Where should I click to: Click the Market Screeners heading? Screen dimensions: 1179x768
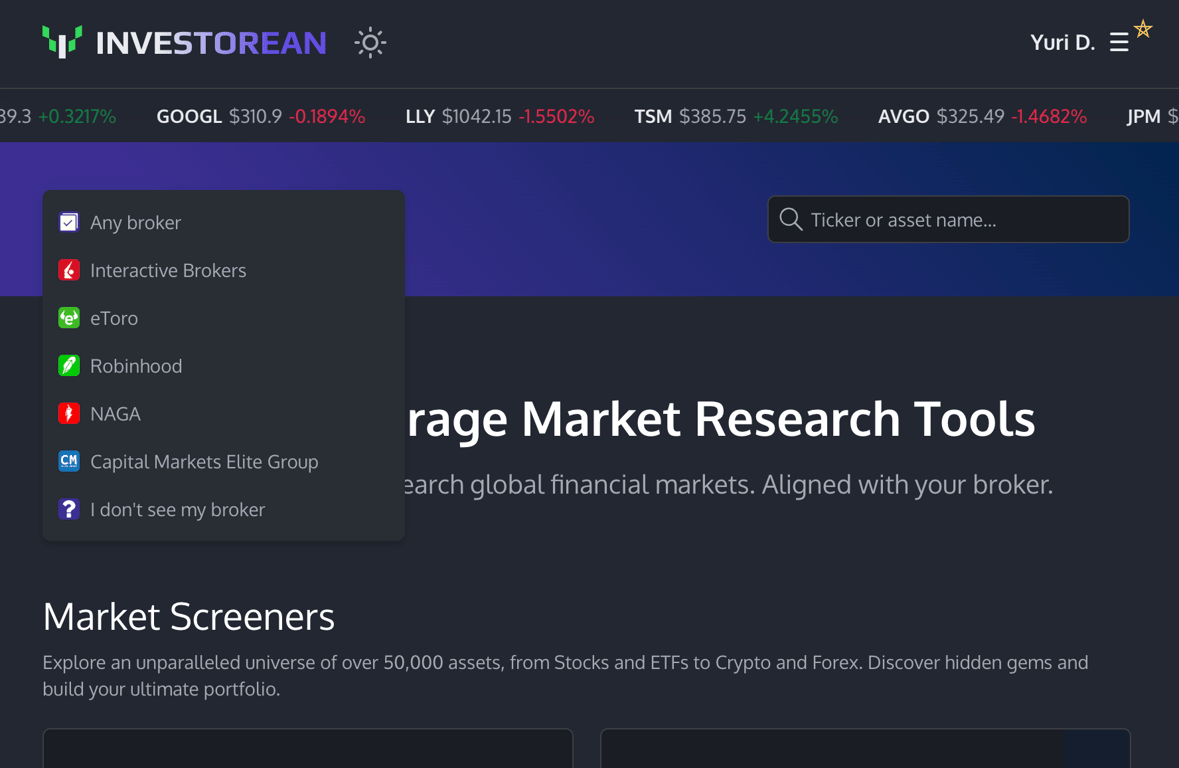click(x=189, y=617)
